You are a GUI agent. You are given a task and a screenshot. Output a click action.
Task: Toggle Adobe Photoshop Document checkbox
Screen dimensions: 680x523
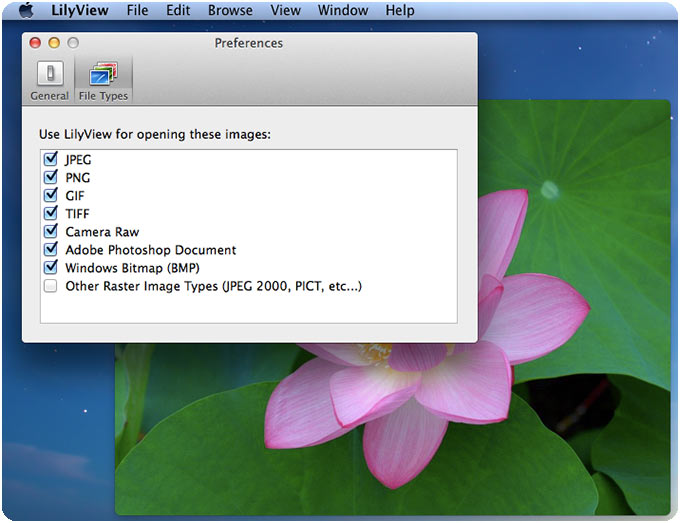pyautogui.click(x=51, y=249)
